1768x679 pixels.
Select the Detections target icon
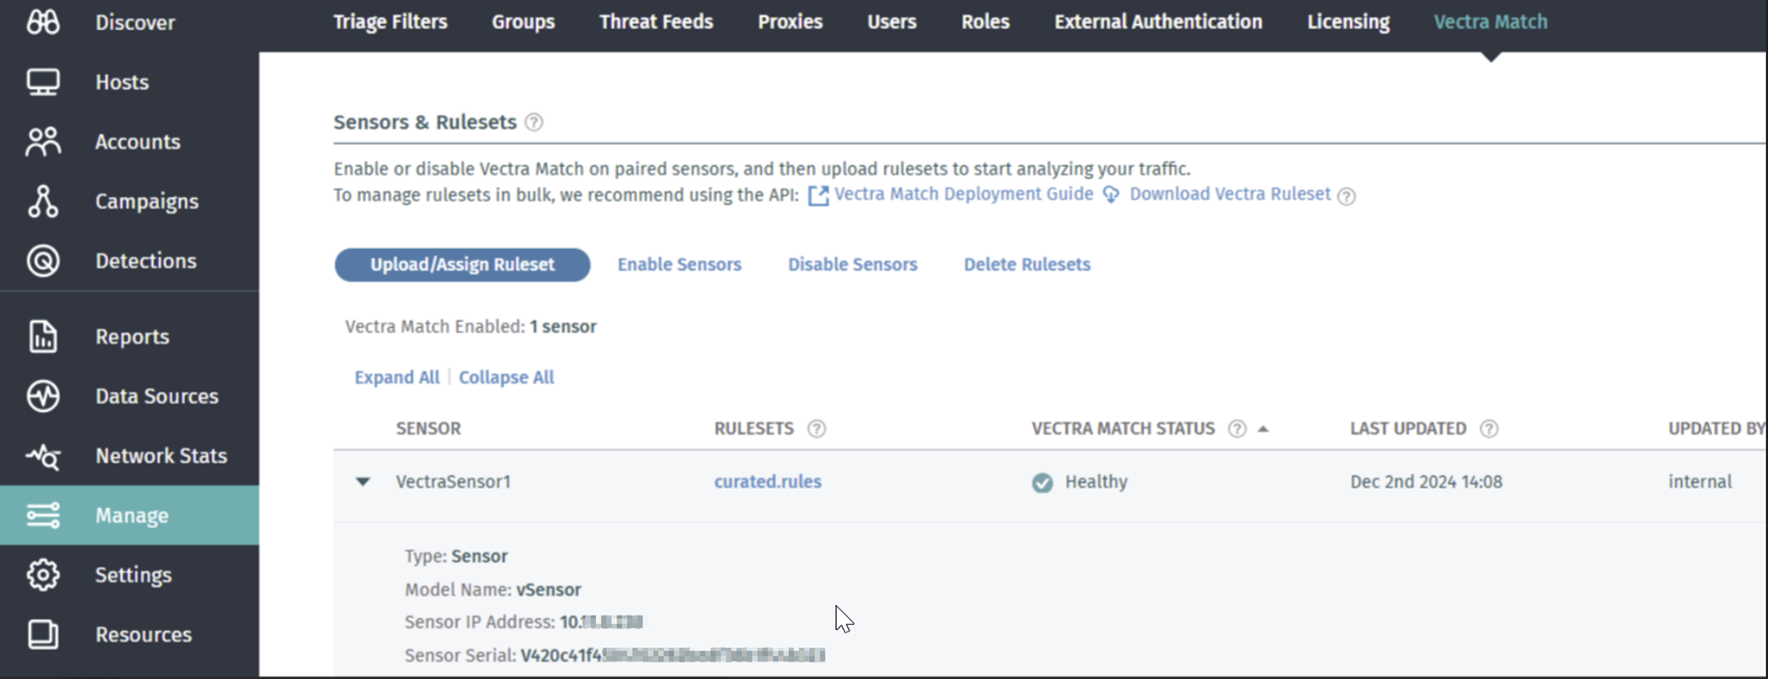pos(43,261)
